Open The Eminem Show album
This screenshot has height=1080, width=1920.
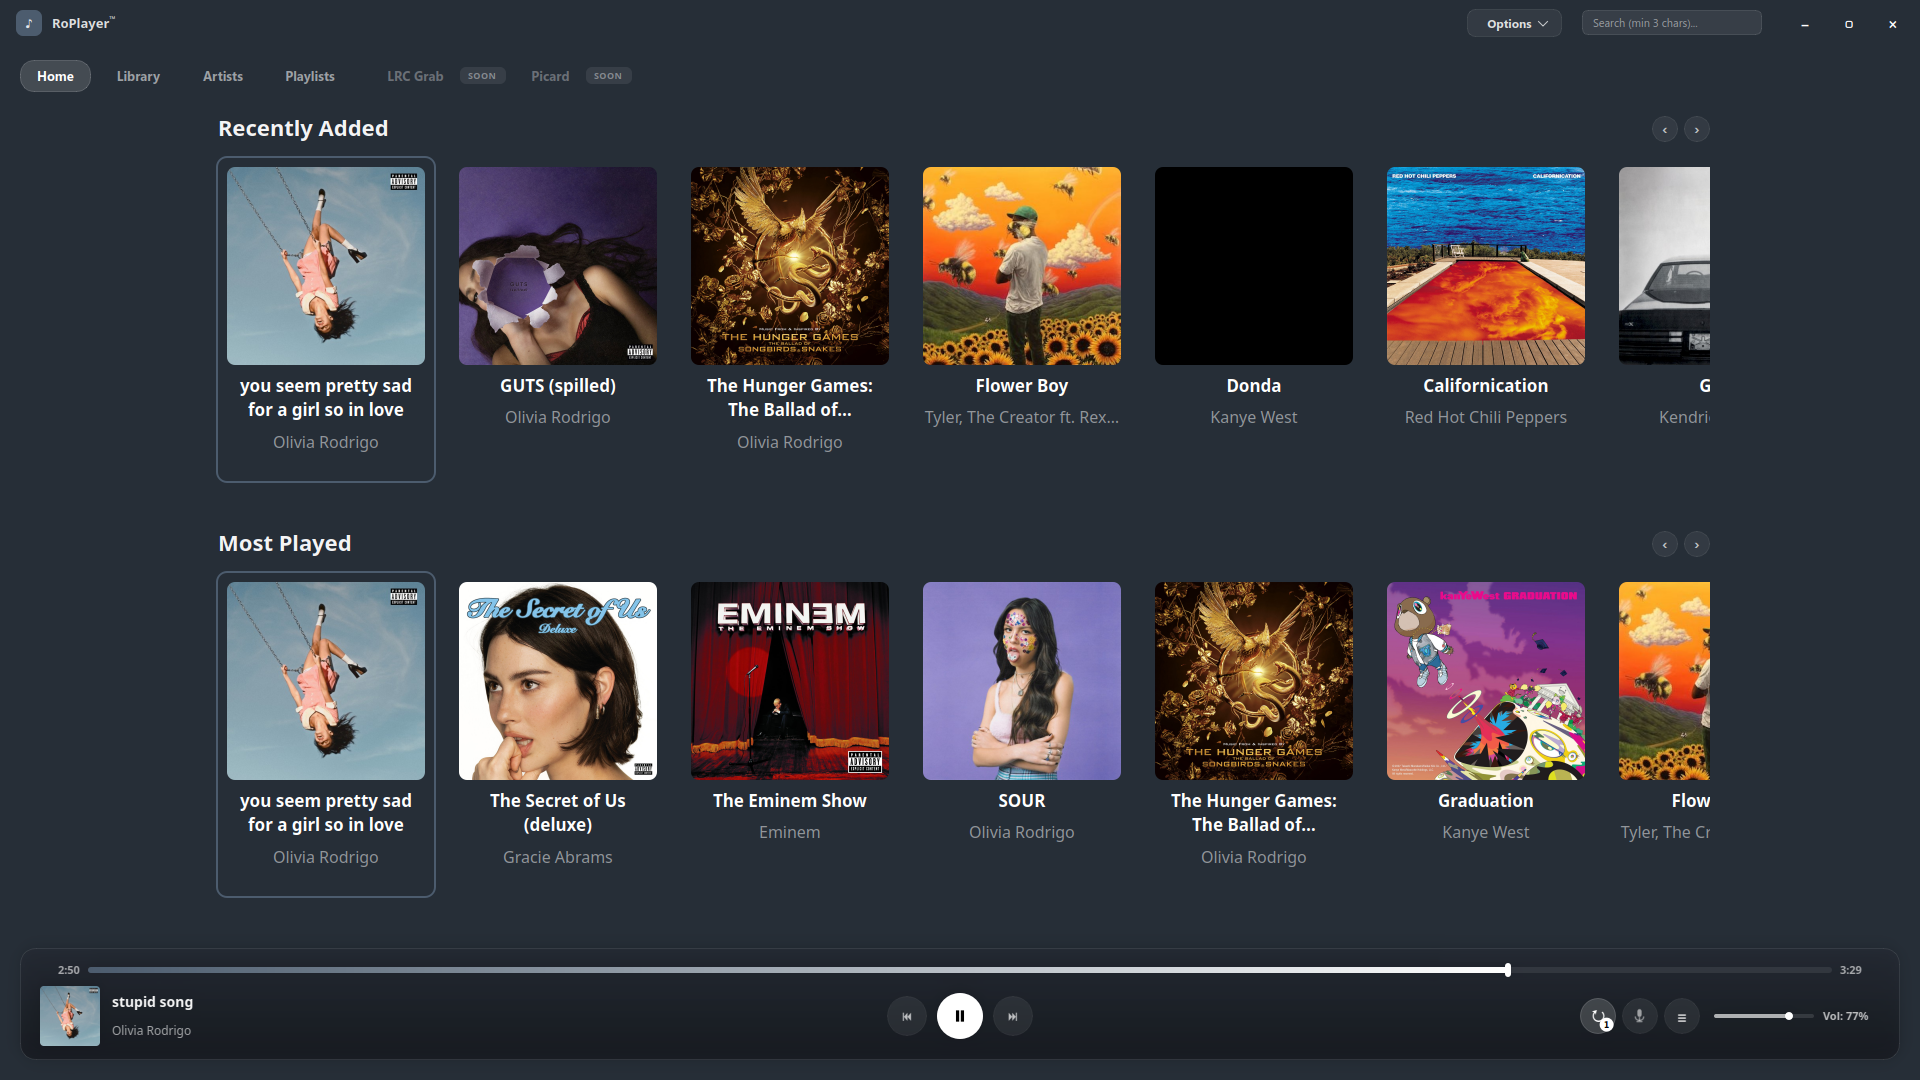[790, 681]
